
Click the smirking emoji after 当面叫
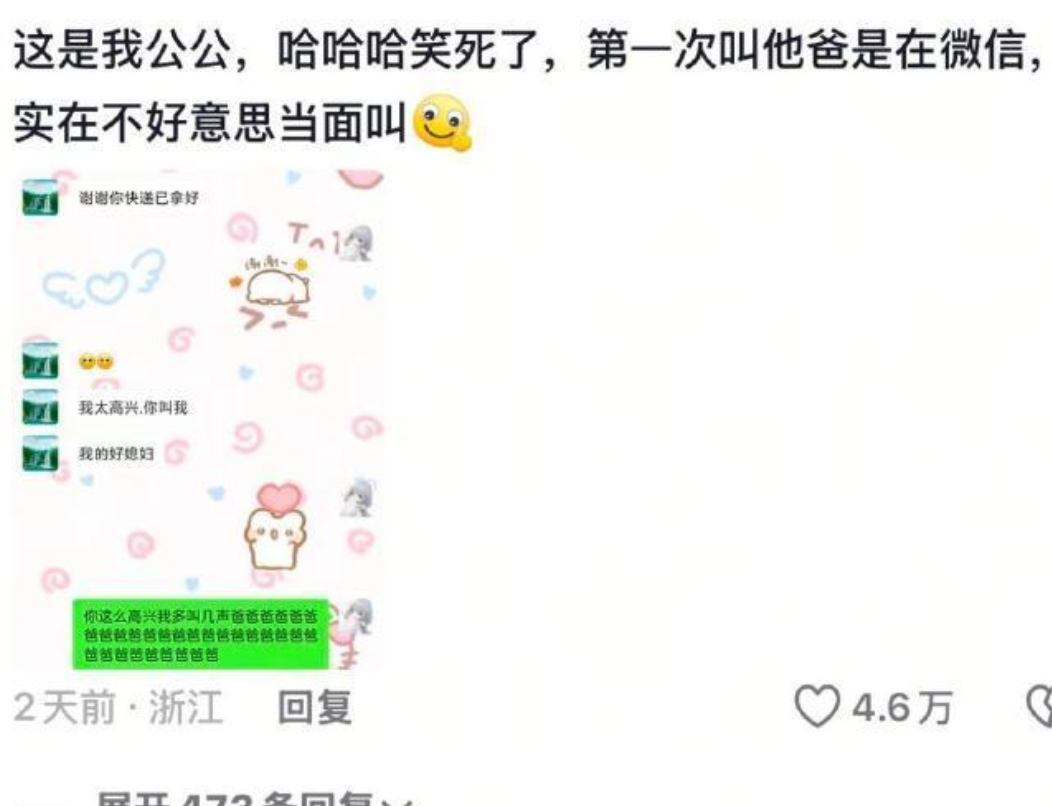[442, 122]
